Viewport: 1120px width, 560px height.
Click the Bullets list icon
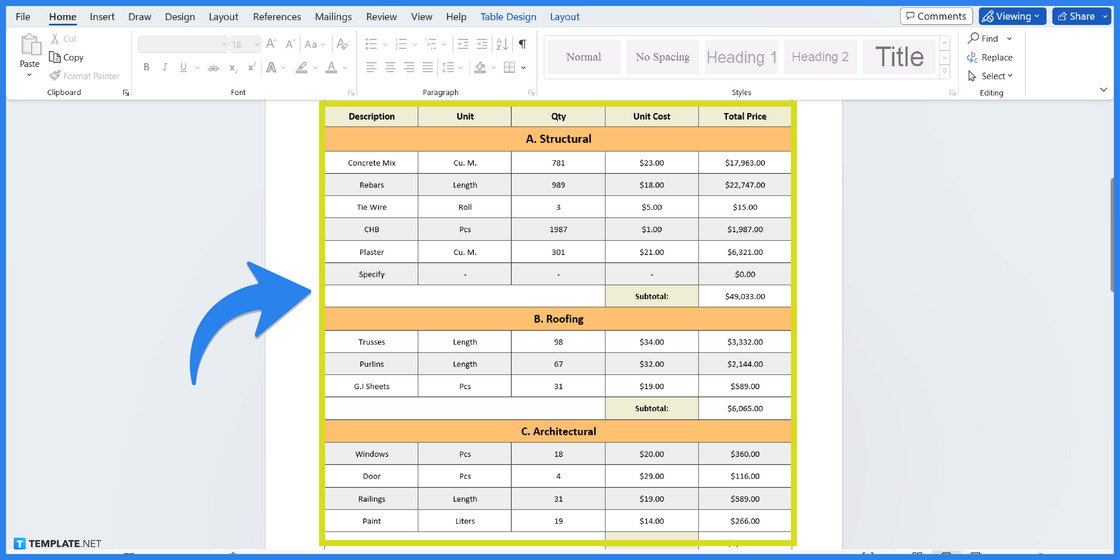(371, 44)
